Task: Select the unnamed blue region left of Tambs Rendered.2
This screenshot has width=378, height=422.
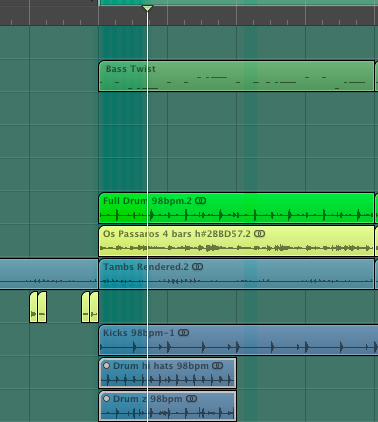Action: (x=49, y=274)
